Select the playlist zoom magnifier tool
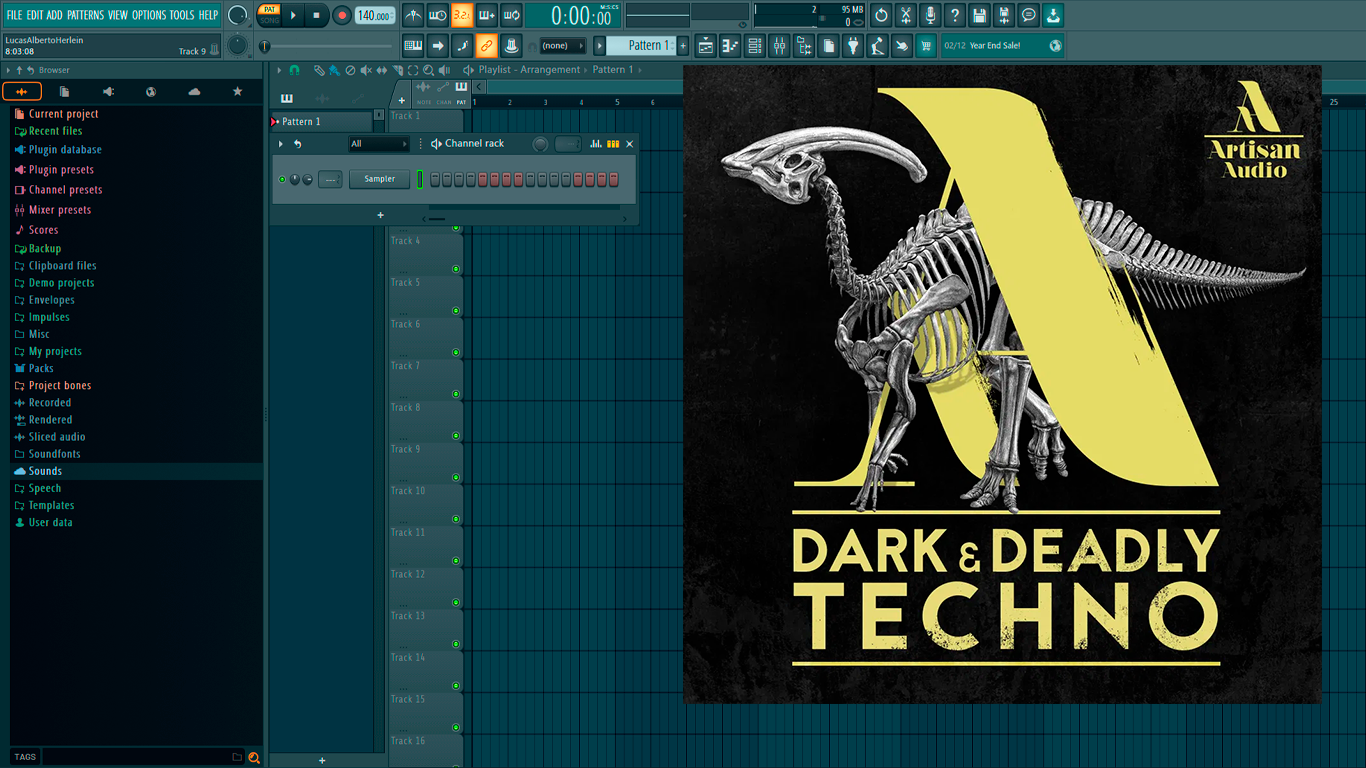 [428, 70]
